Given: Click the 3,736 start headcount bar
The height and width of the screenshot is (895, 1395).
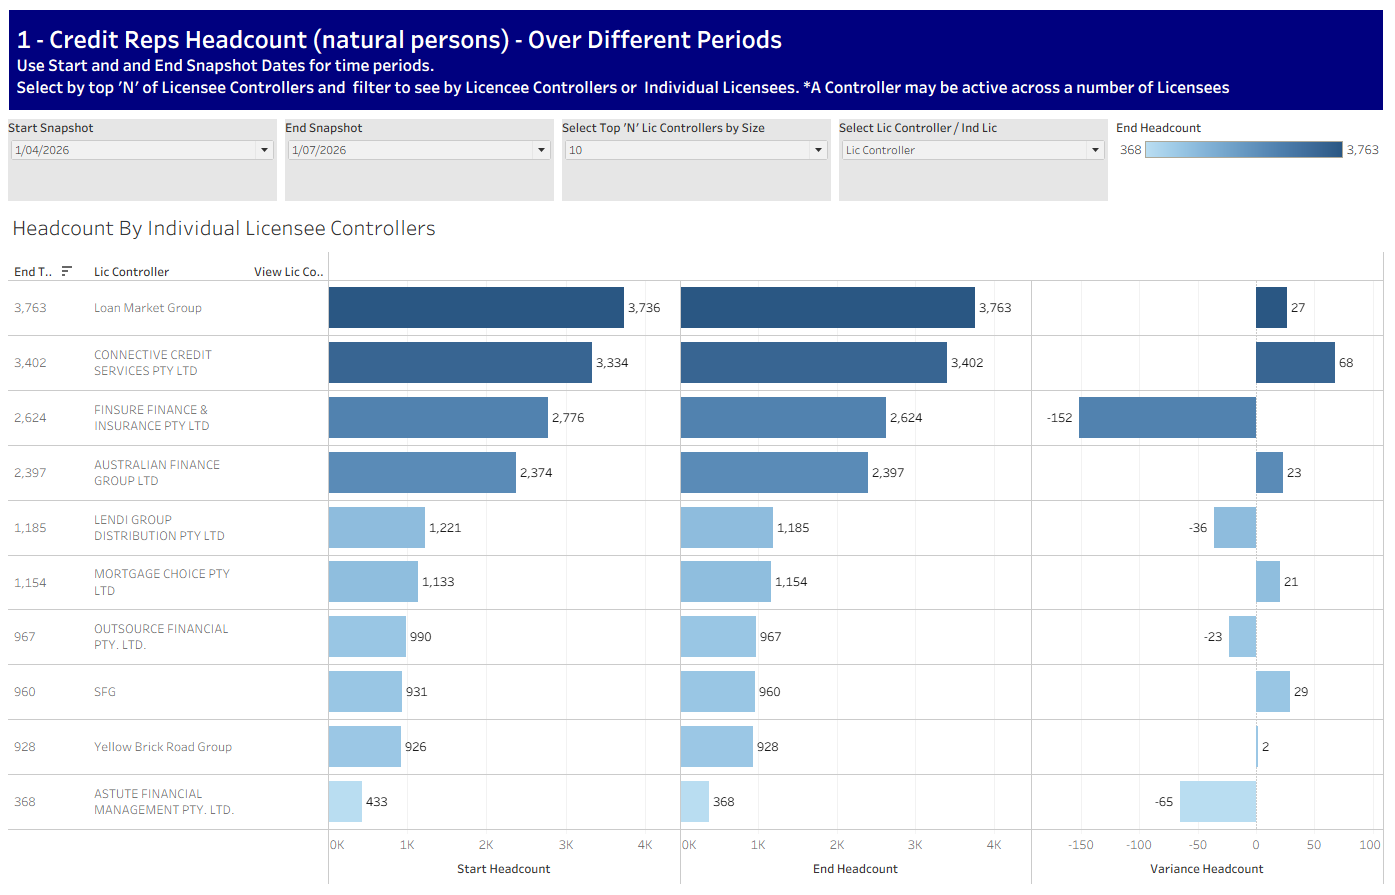Looking at the screenshot, I should pyautogui.click(x=476, y=308).
